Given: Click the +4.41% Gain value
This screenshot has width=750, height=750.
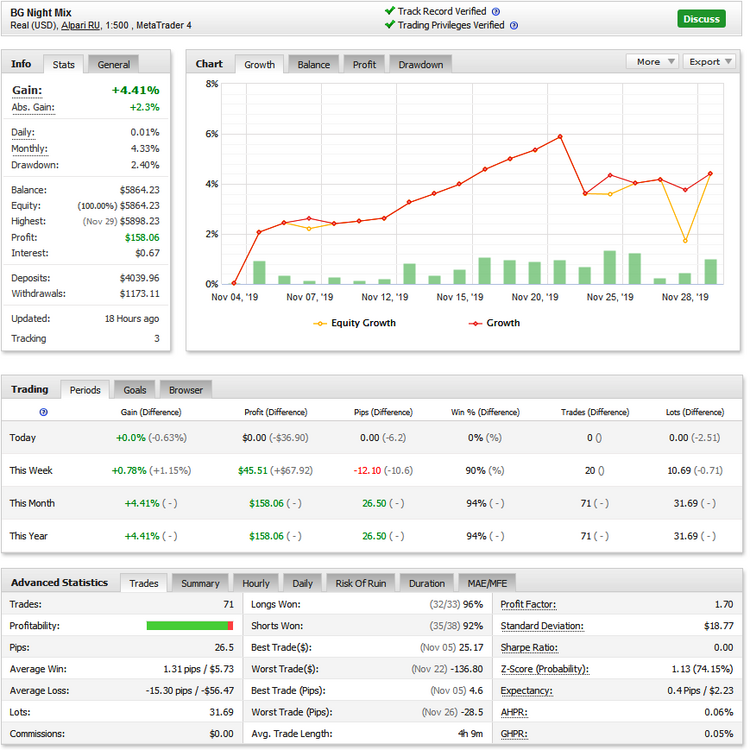Looking at the screenshot, I should pos(135,90).
